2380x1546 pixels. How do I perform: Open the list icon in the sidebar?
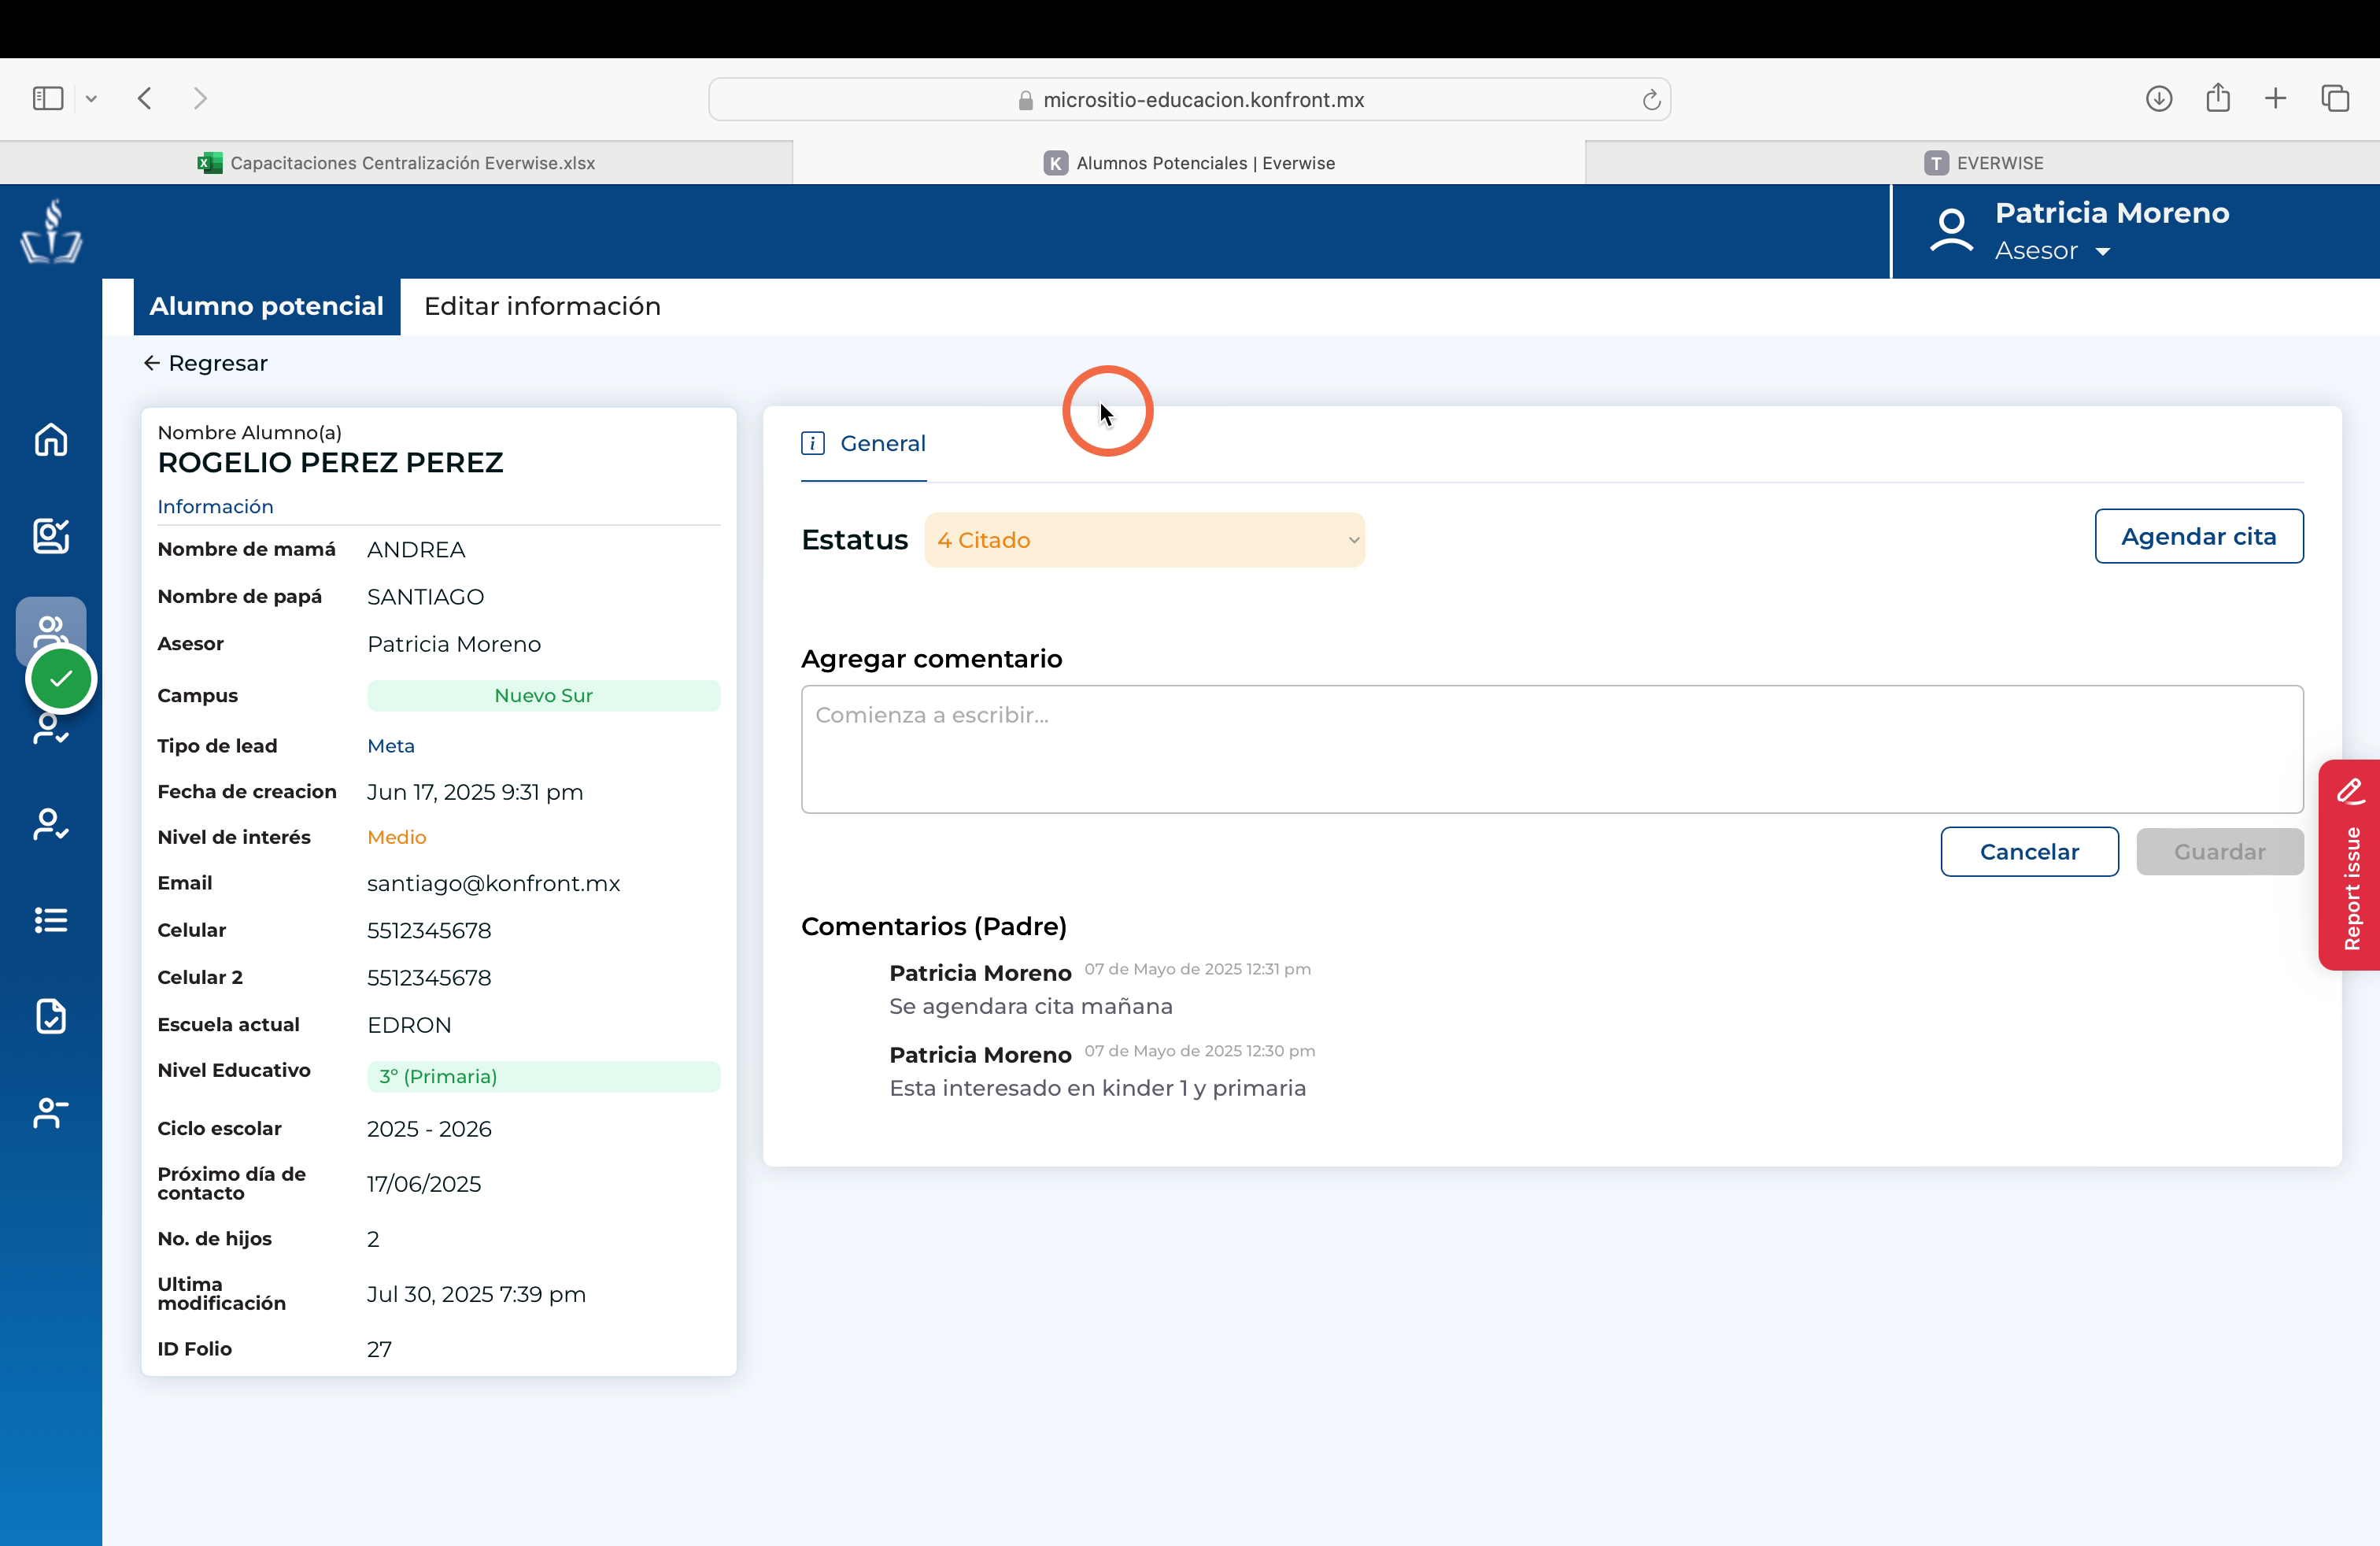[51, 919]
